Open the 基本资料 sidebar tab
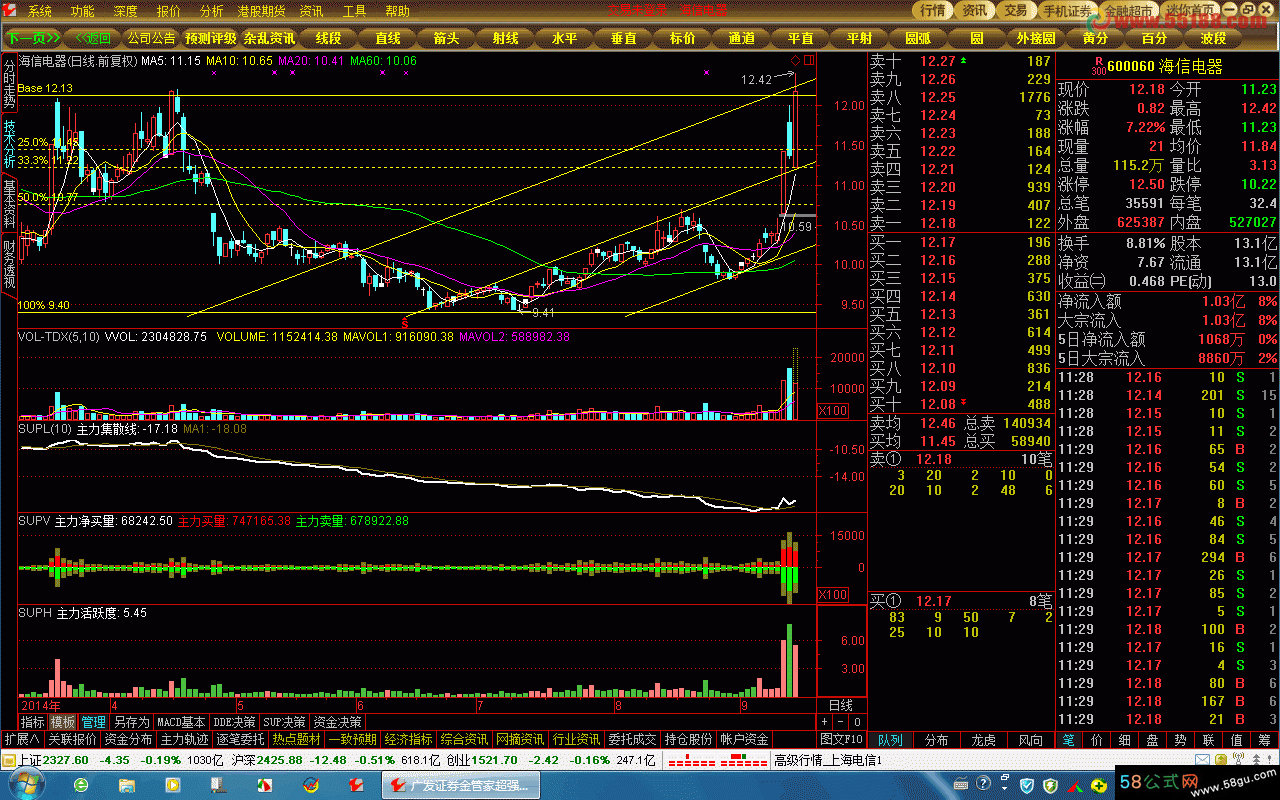This screenshot has height=800, width=1280. pyautogui.click(x=9, y=203)
